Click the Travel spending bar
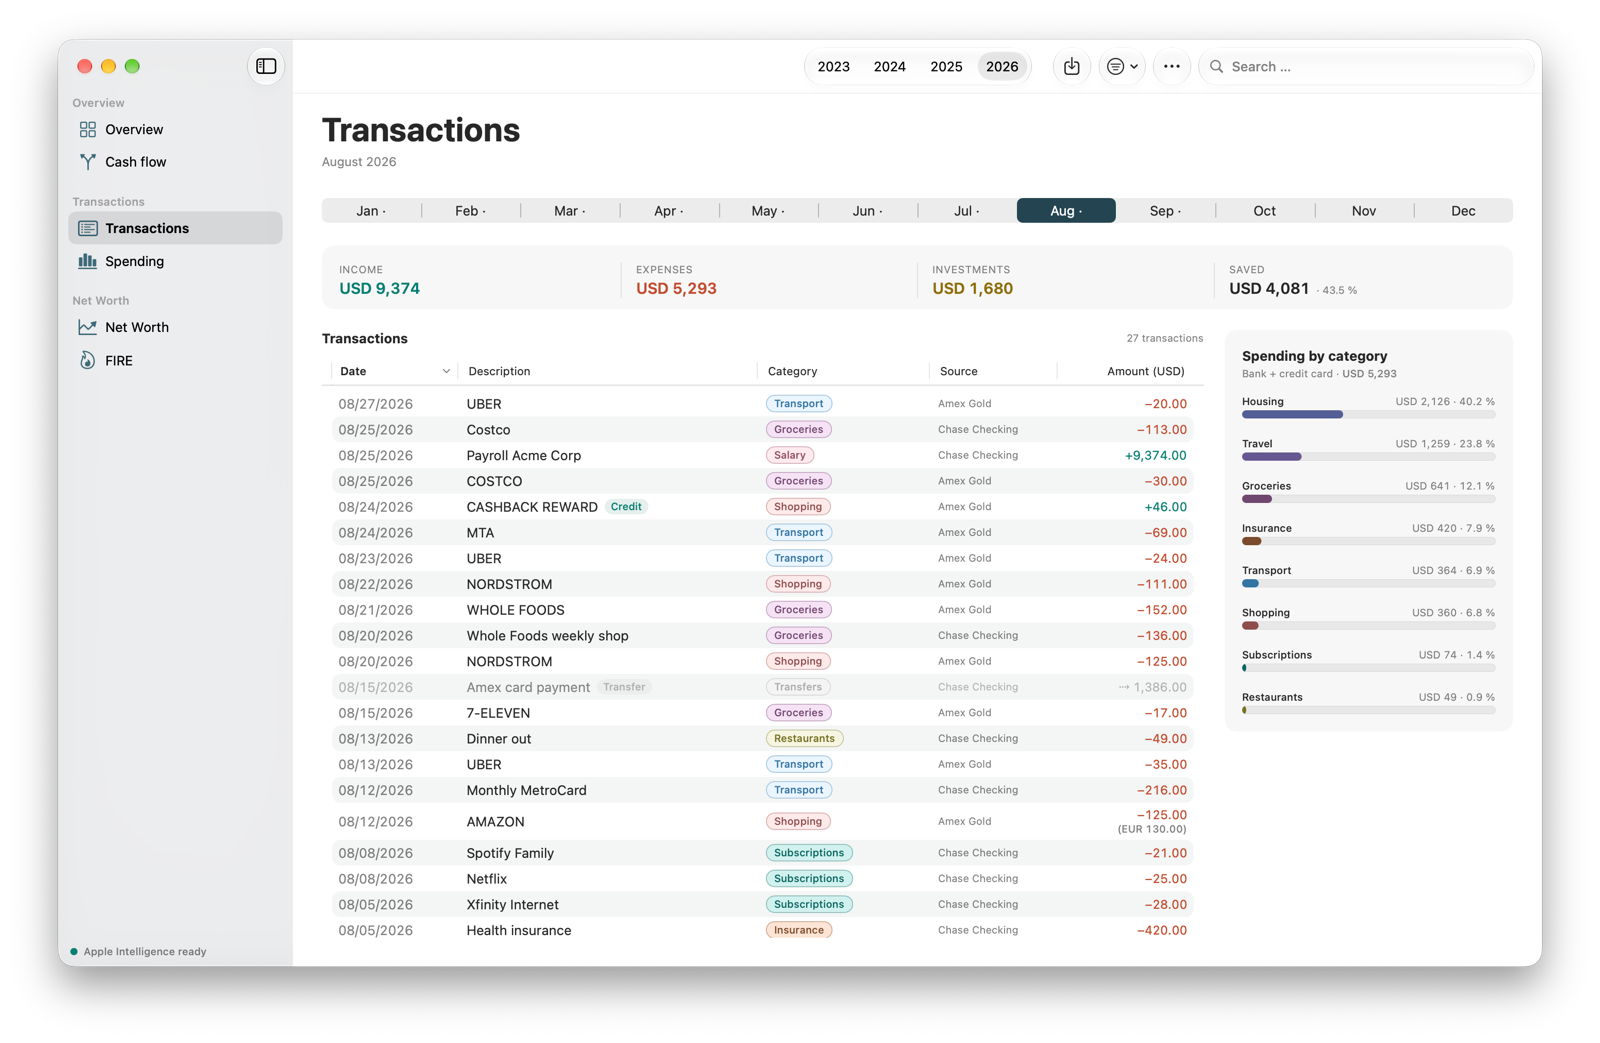The image size is (1600, 1043). 1368,457
